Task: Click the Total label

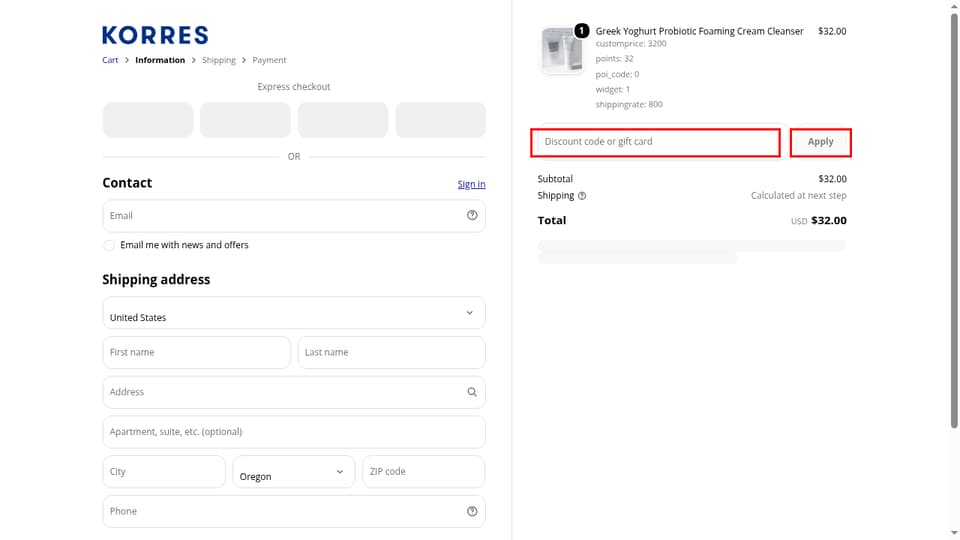Action: tap(552, 220)
